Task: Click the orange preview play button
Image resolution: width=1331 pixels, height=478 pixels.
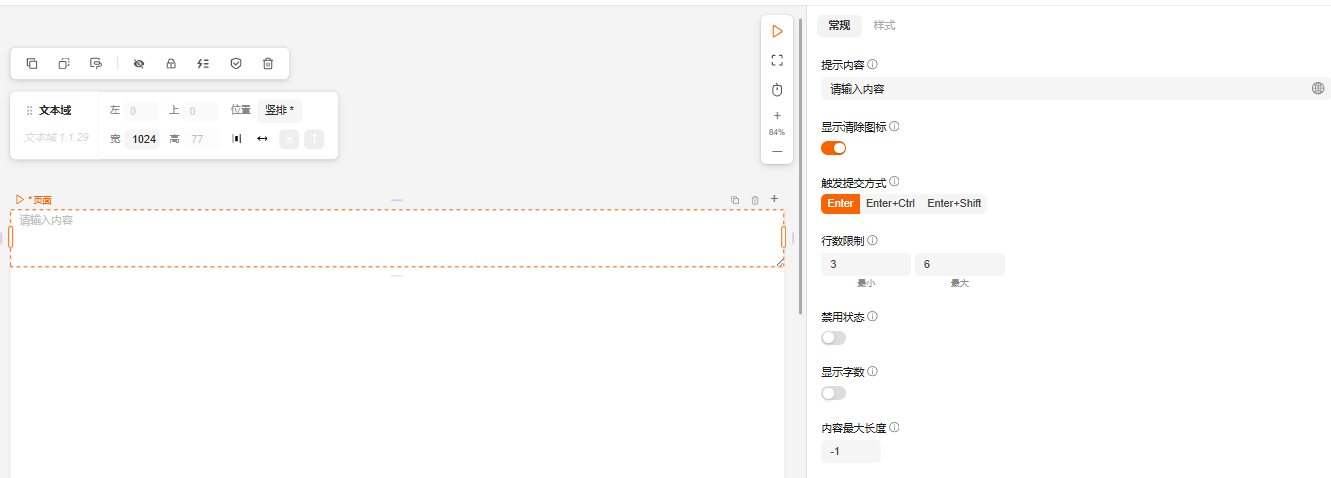Action: tap(777, 32)
